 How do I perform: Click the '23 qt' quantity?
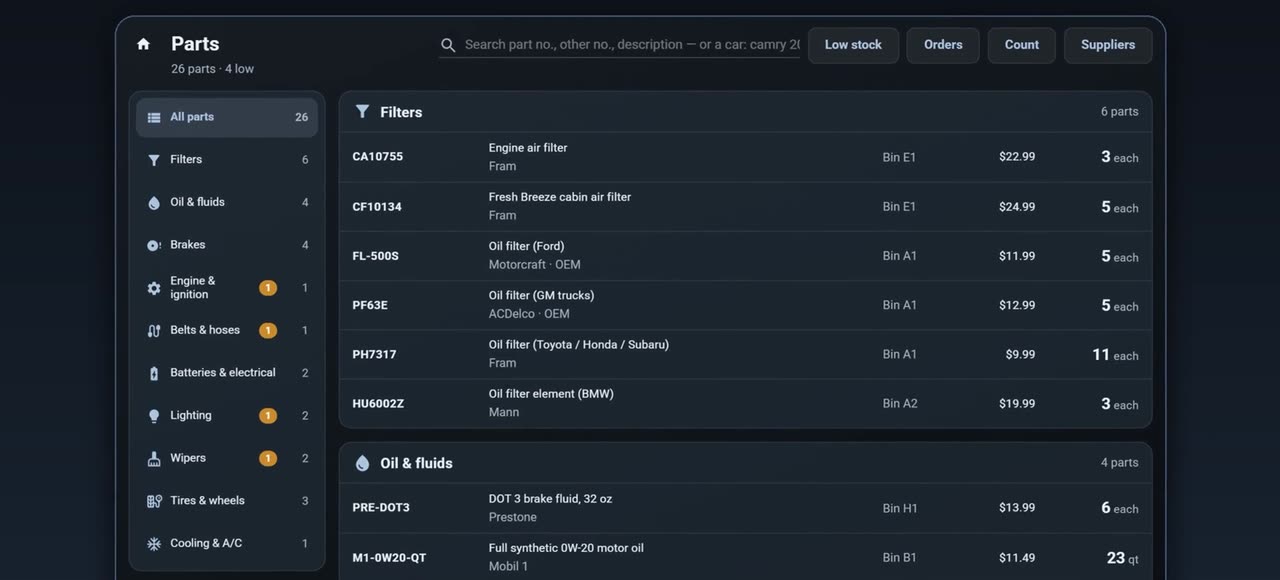[1122, 558]
